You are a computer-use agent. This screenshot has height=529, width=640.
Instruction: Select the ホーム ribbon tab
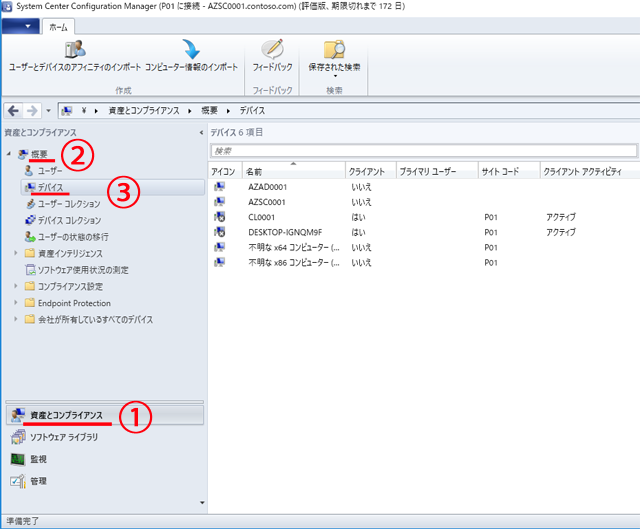(59, 27)
